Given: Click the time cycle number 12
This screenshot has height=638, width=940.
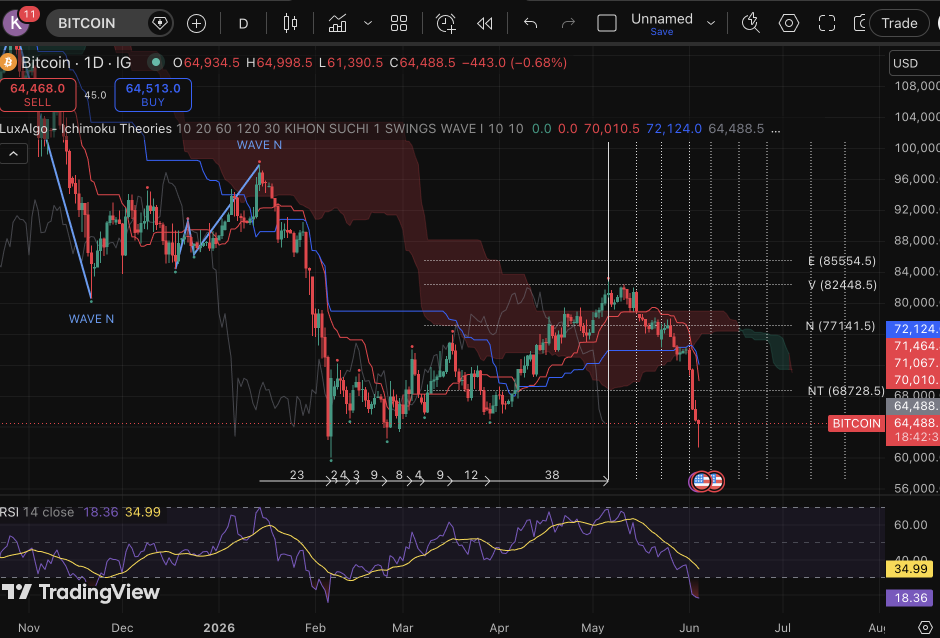Looking at the screenshot, I should (471, 475).
